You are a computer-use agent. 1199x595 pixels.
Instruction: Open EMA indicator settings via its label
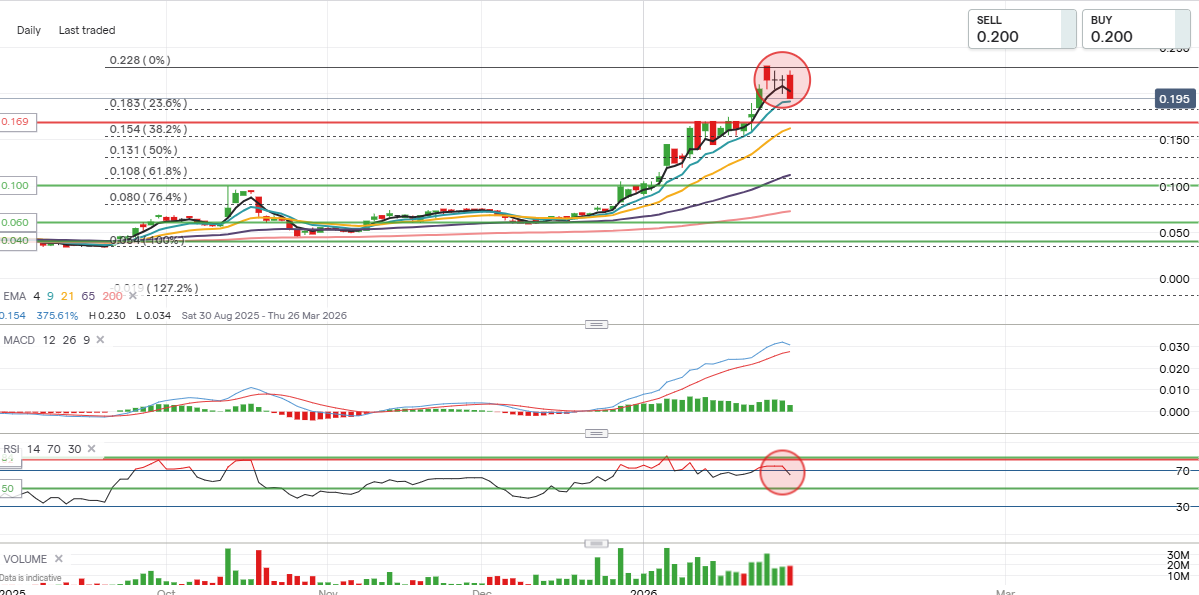coord(14,296)
